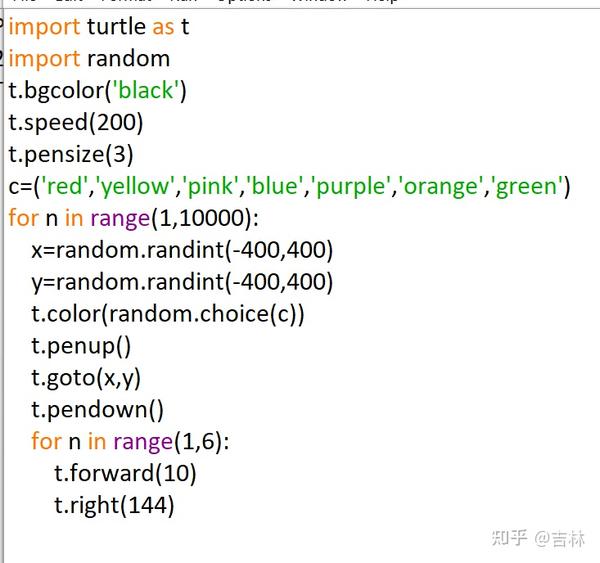The image size is (600, 563).
Task: Place cursor on y=random.randint line
Action: (x=182, y=283)
